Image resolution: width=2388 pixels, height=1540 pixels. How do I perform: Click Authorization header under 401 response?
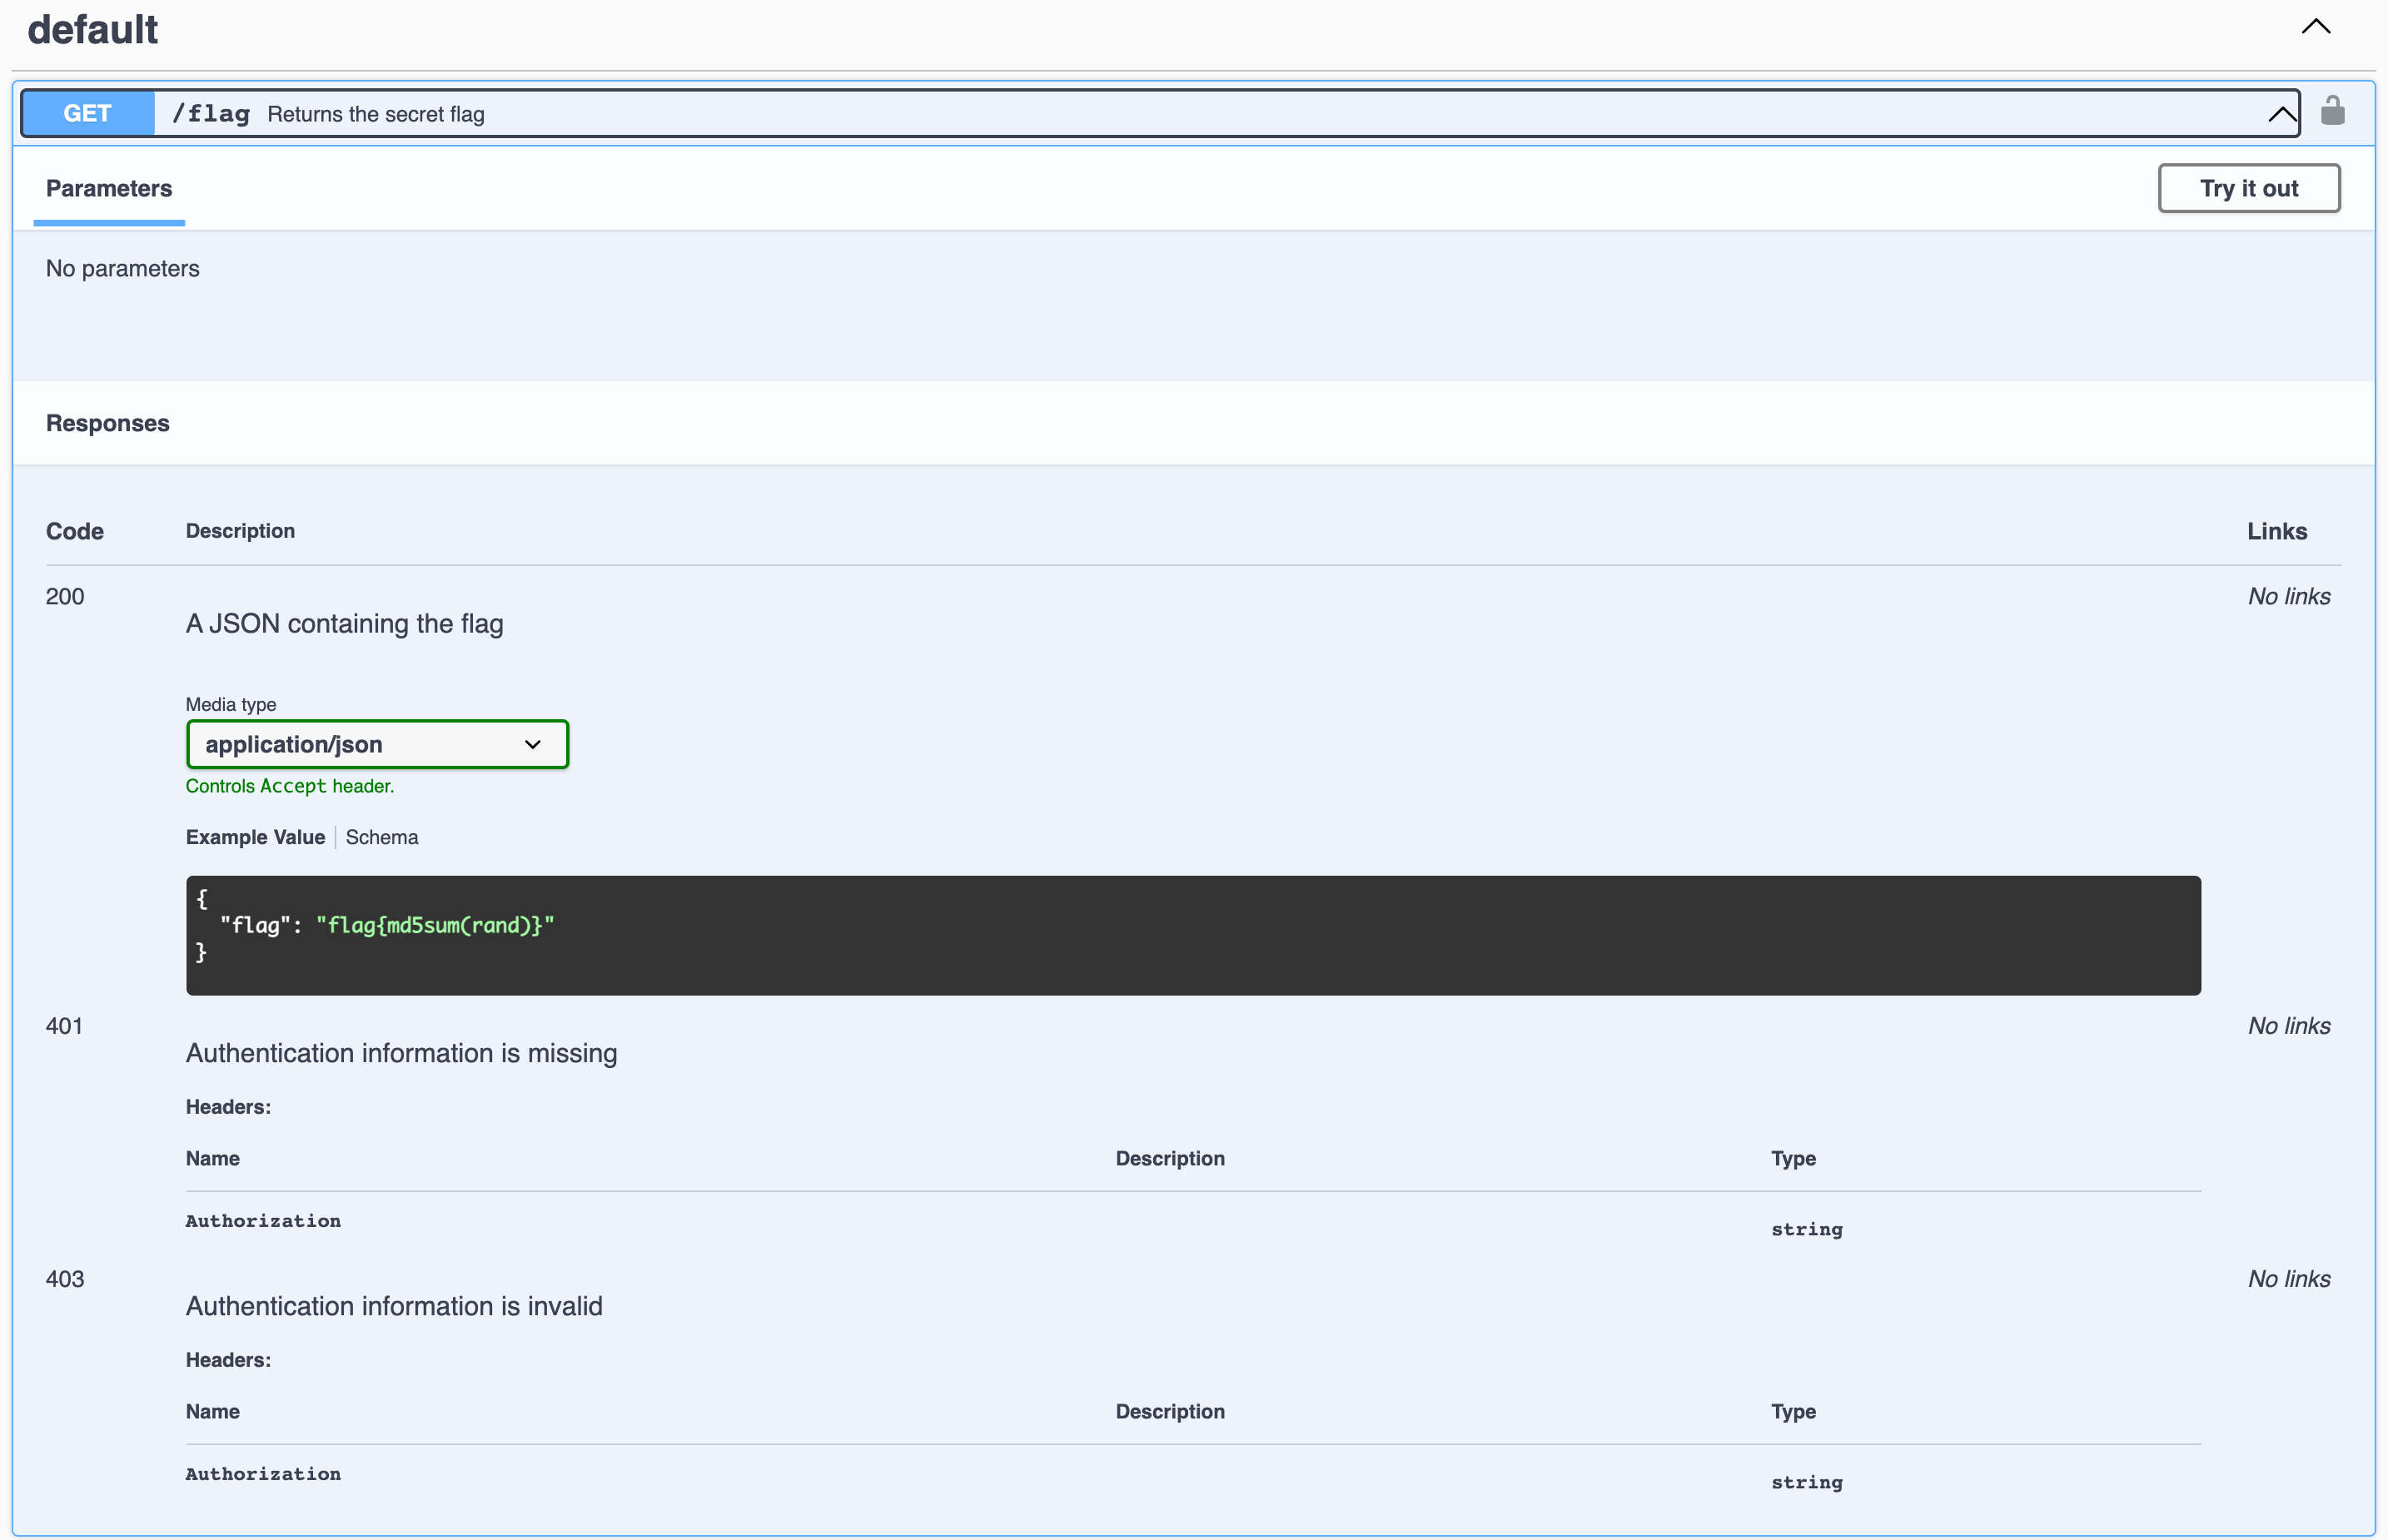click(263, 1221)
